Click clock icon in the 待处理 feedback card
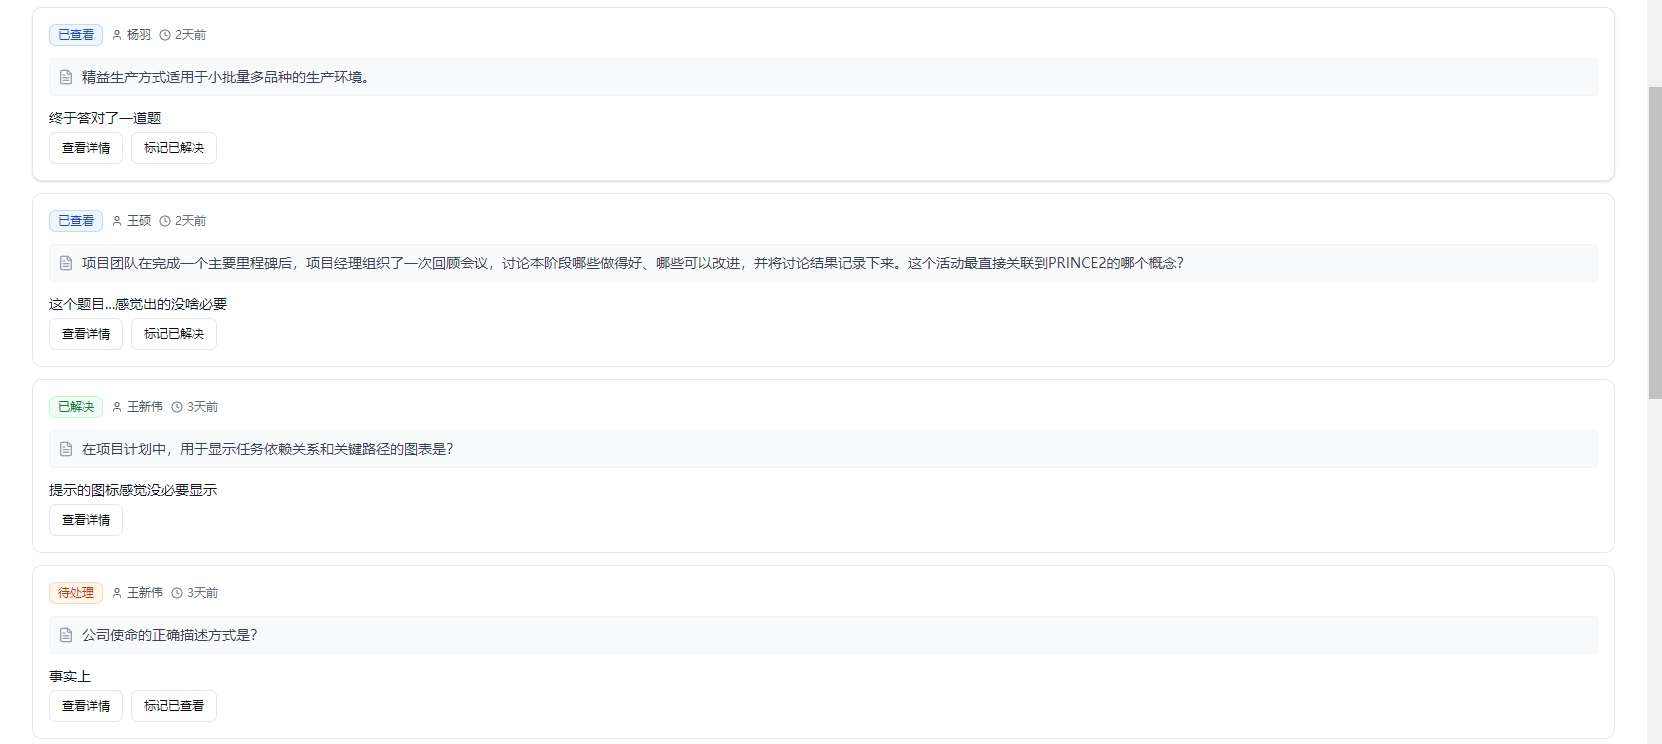1662x744 pixels. coord(177,593)
